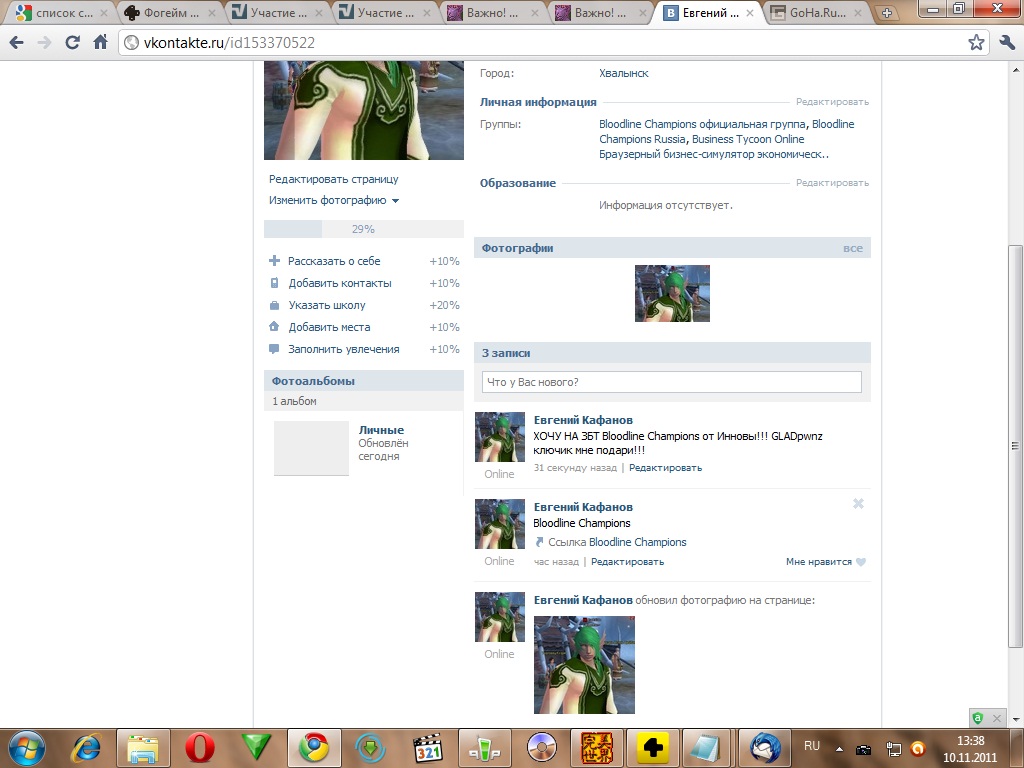Image resolution: width=1024 pixels, height=768 pixels.
Task: Click the Редактировать страницу link
Action: coord(333,179)
